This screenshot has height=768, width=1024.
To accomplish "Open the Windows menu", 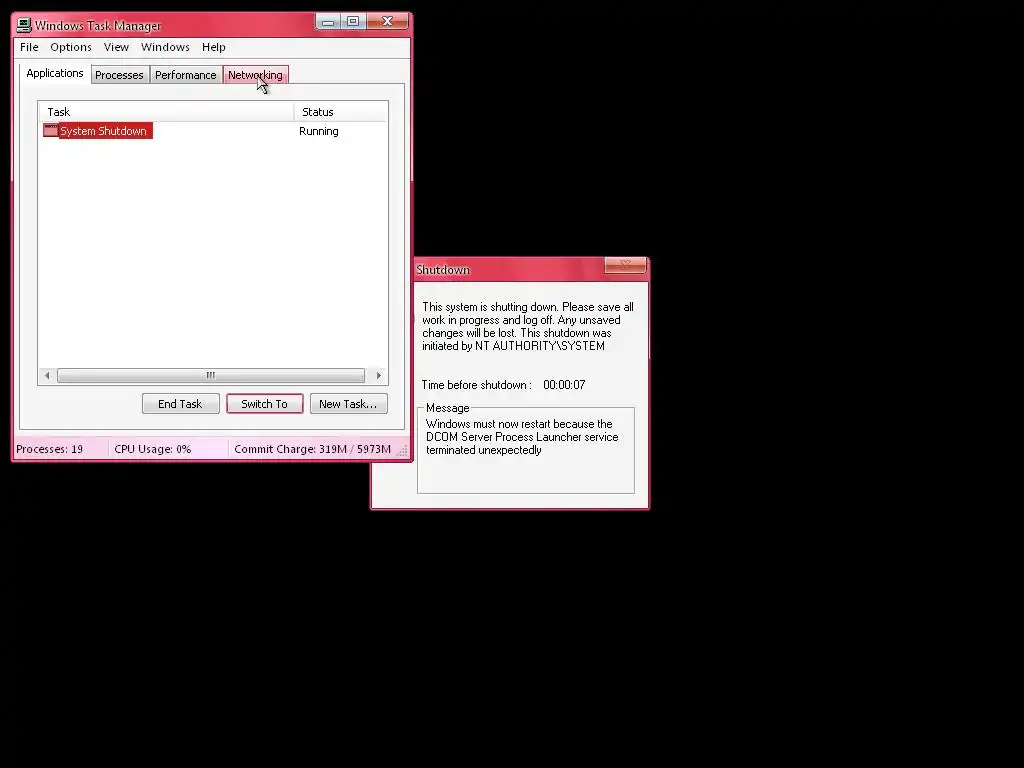I will click(165, 47).
